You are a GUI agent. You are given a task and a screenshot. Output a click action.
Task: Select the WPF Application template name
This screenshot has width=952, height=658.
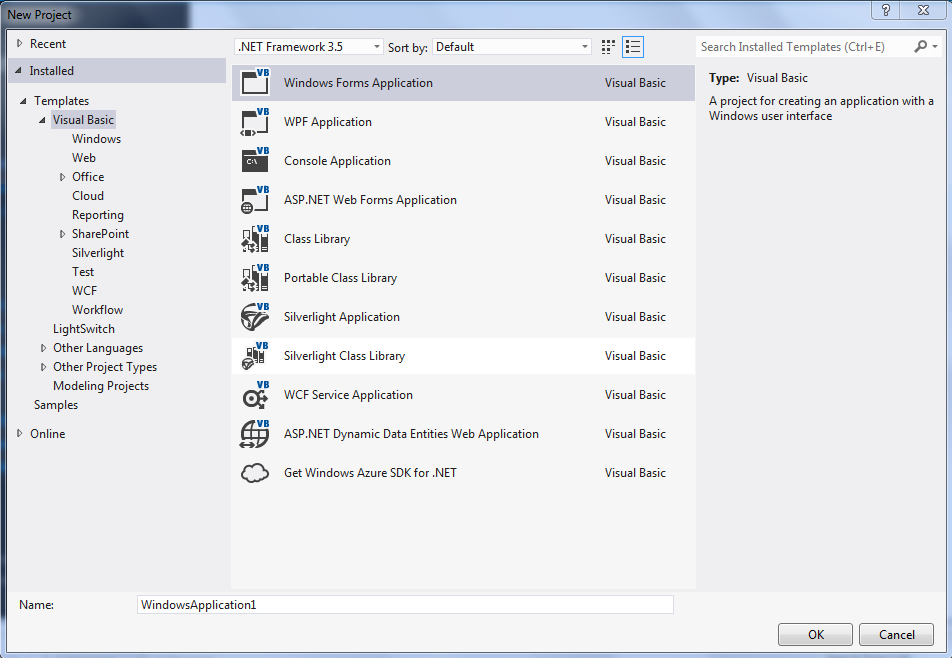tap(328, 121)
